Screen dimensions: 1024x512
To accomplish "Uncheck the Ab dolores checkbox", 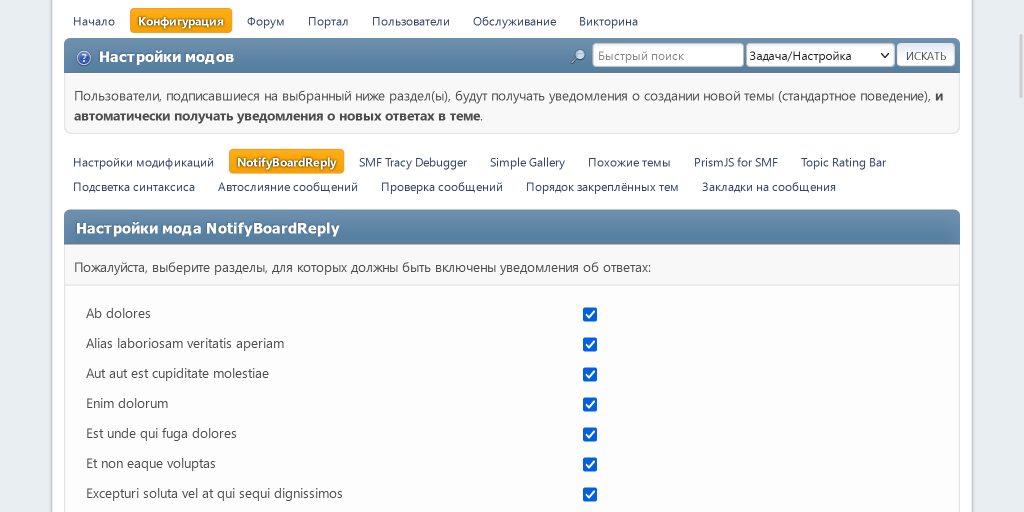I will (590, 314).
